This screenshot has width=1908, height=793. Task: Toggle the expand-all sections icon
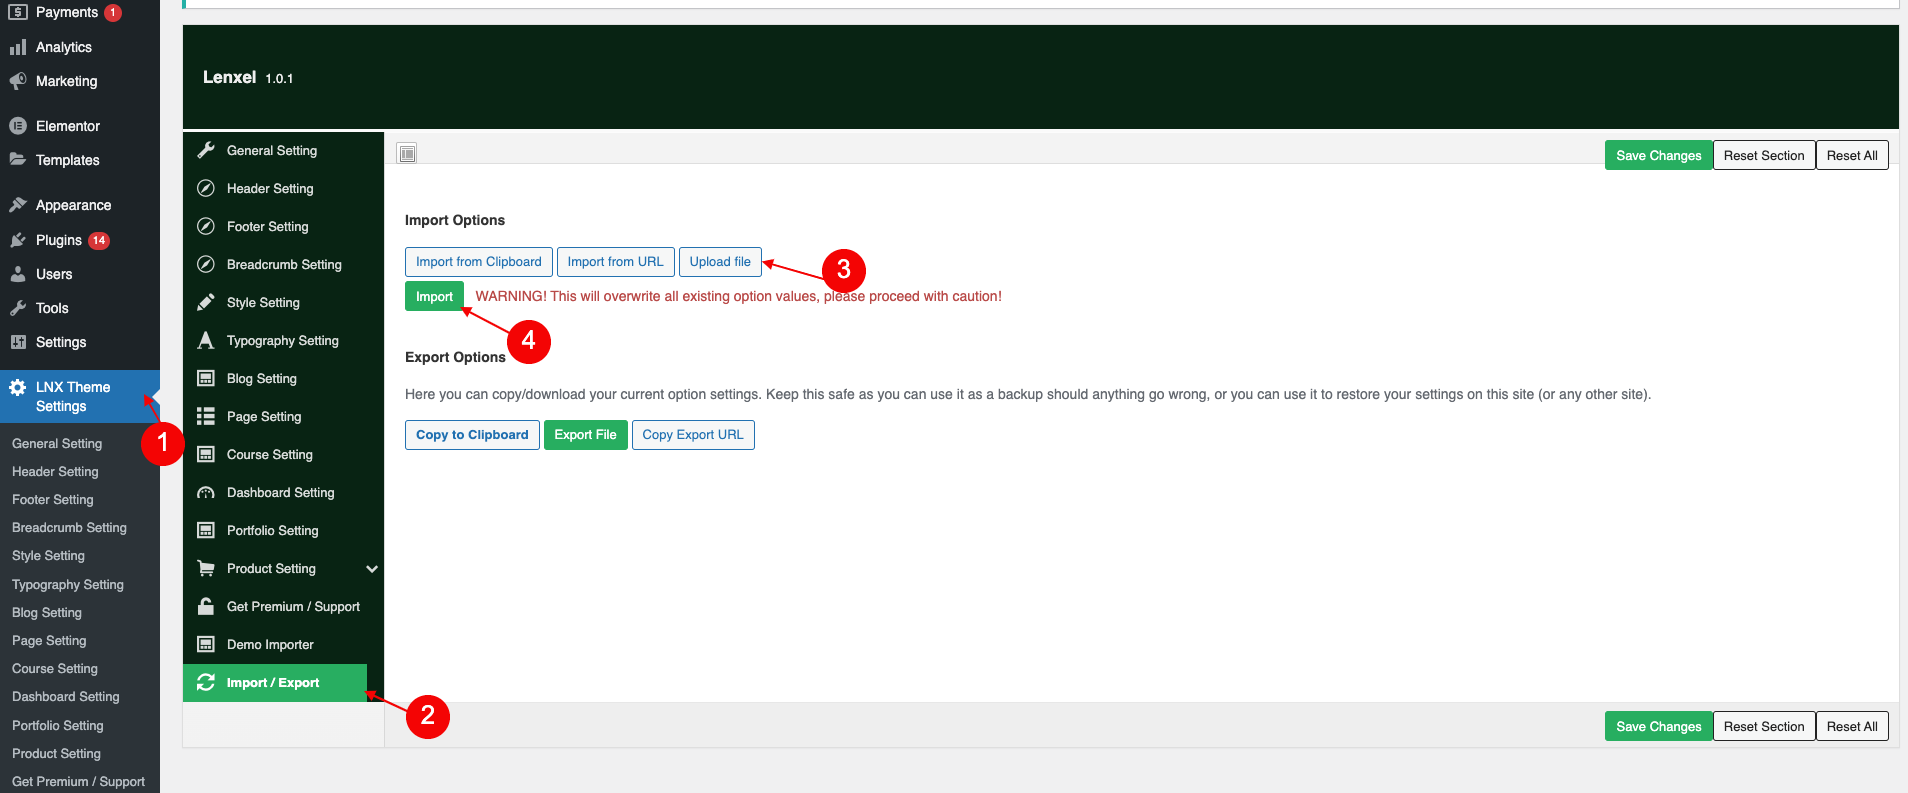(x=407, y=153)
